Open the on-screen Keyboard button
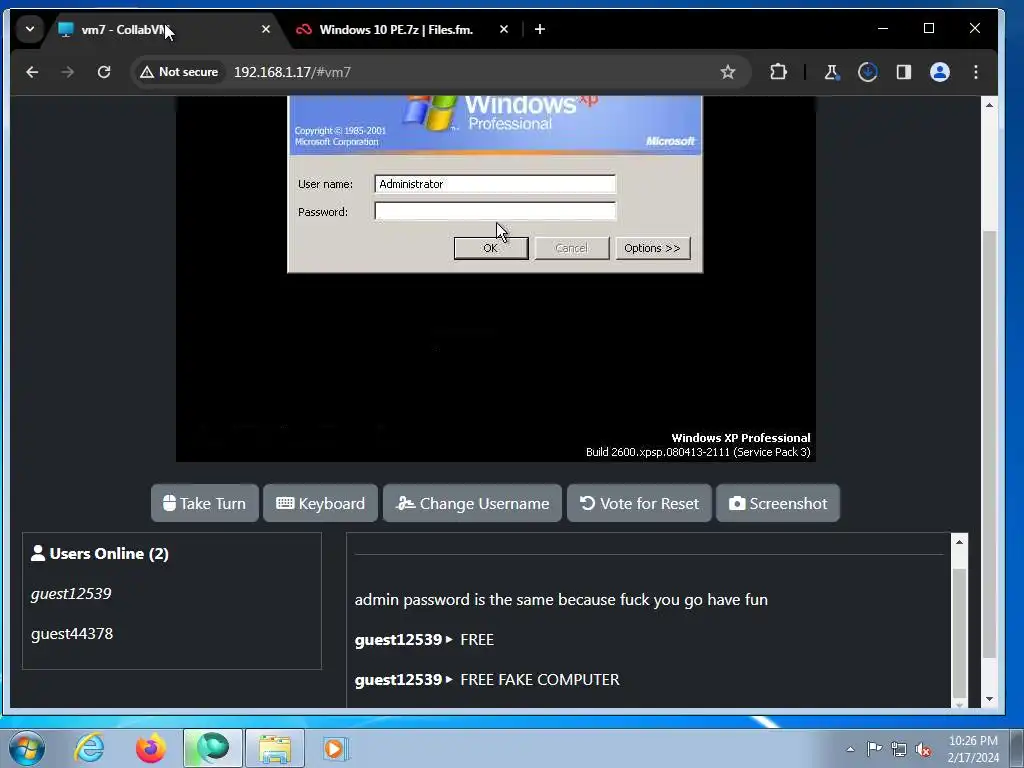The image size is (1024, 768). pos(321,503)
